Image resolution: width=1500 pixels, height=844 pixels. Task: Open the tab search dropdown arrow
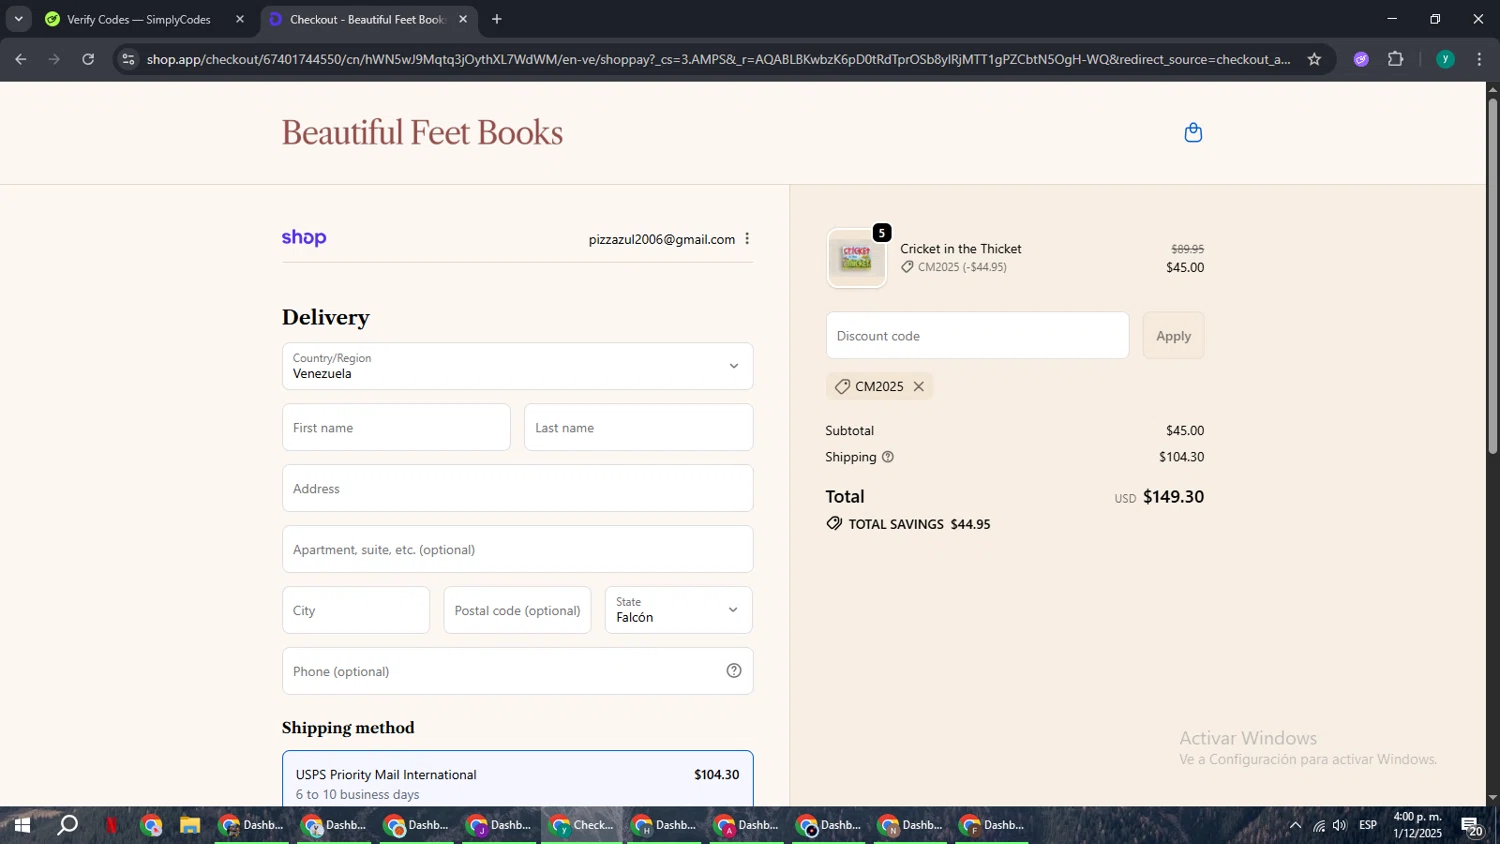click(x=18, y=19)
